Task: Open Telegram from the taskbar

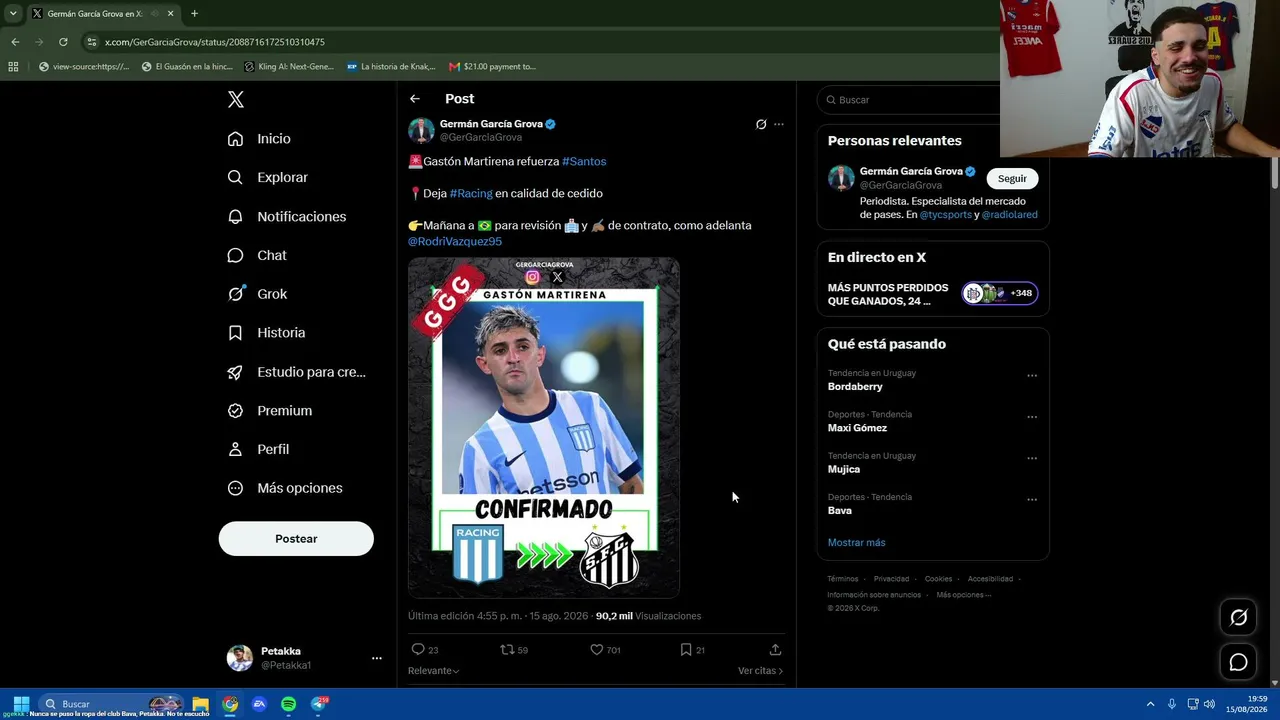Action: pos(318,704)
